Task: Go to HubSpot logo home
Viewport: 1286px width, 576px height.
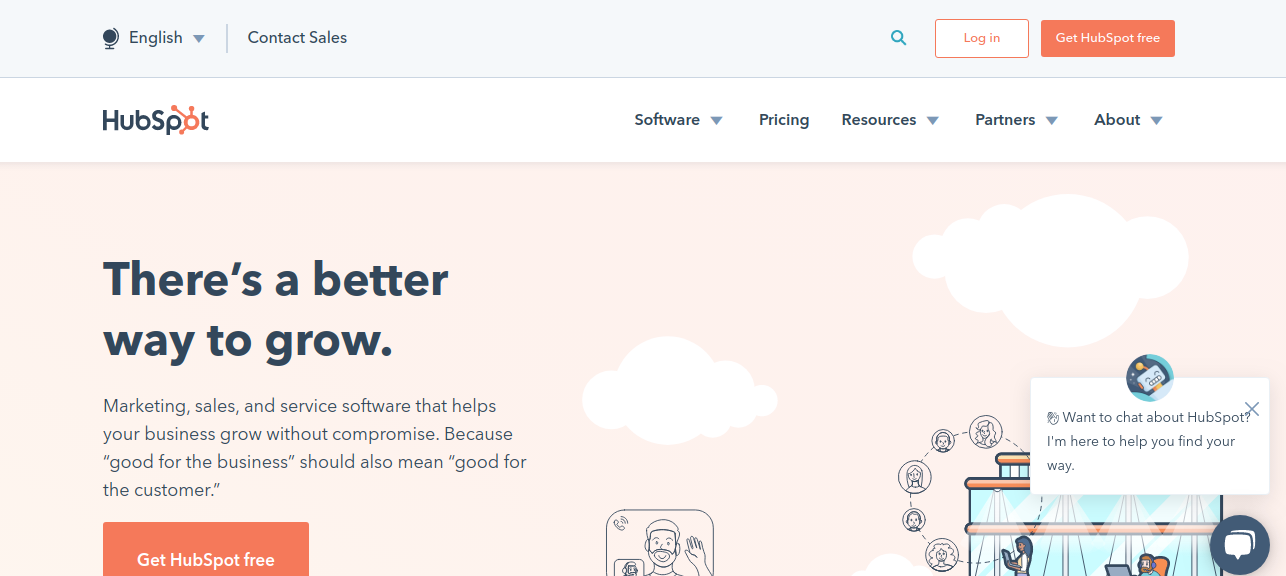Action: (x=156, y=120)
